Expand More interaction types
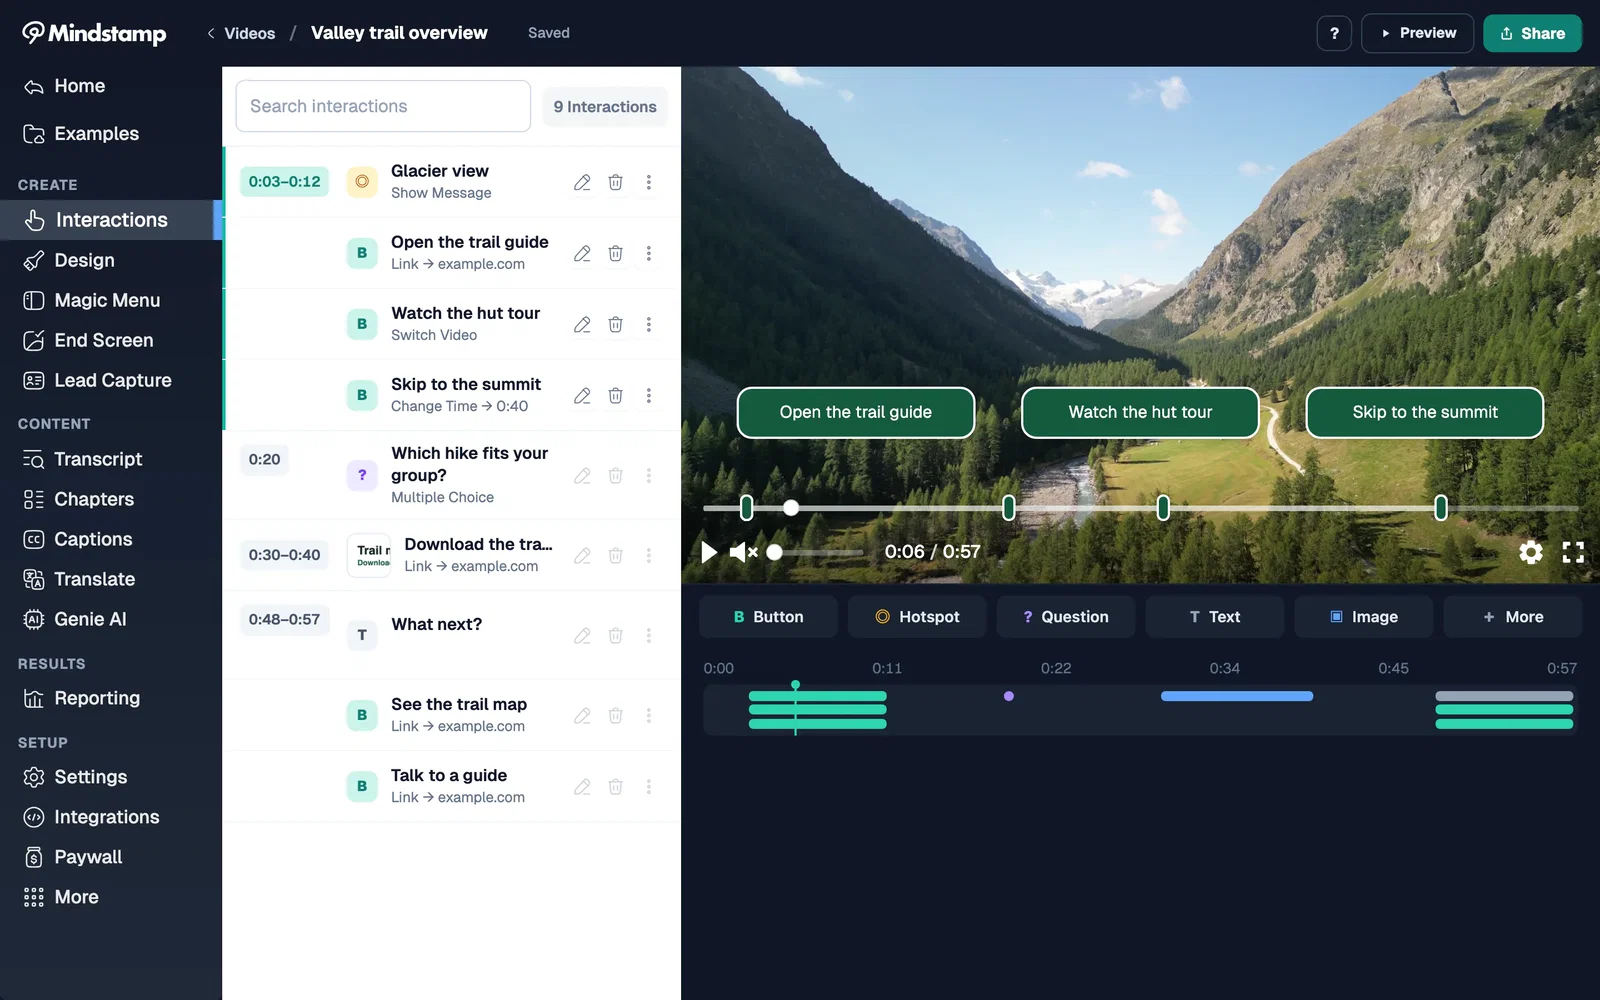Viewport: 1600px width, 1000px height. (1513, 617)
